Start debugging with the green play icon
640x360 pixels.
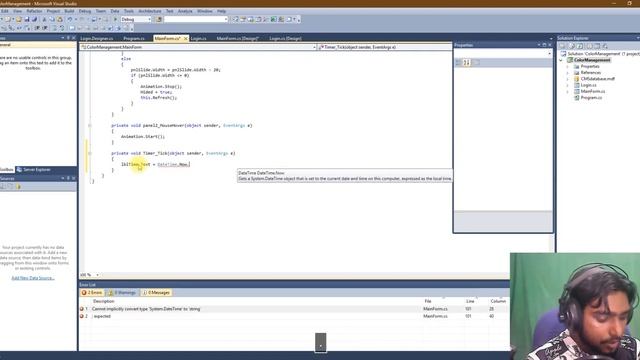116,19
